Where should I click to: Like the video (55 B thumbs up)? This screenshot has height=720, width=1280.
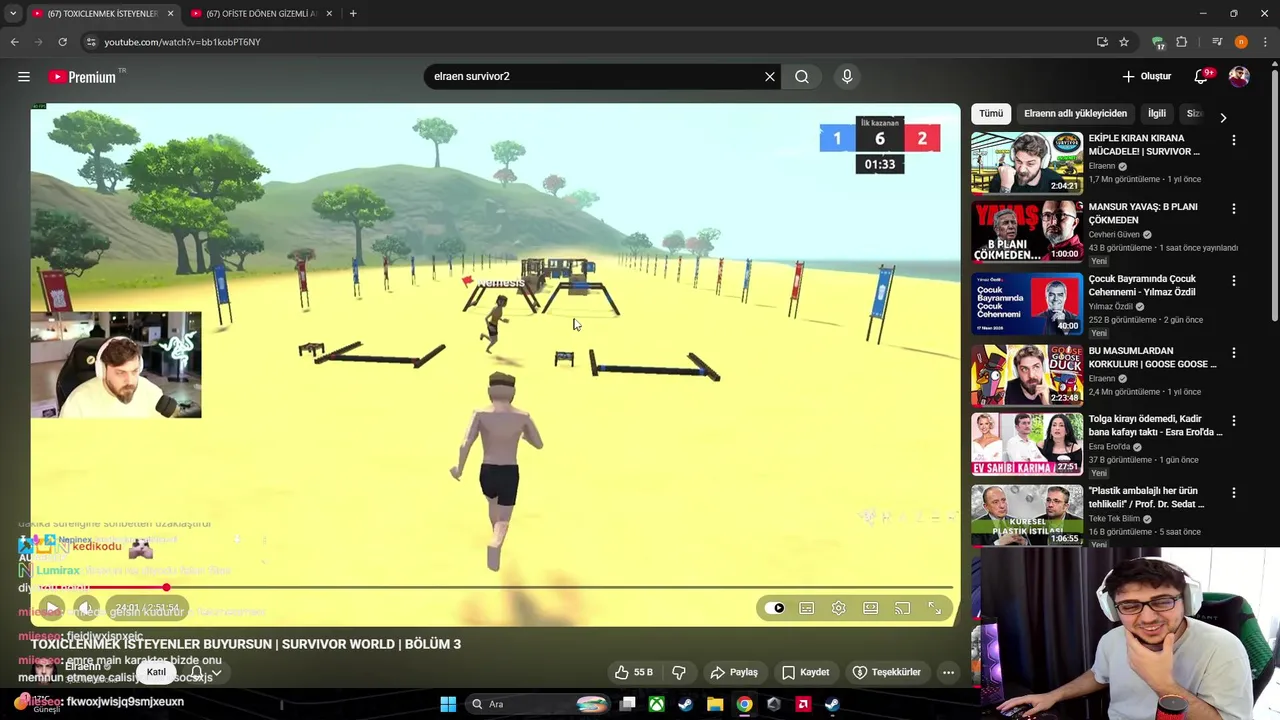[634, 672]
